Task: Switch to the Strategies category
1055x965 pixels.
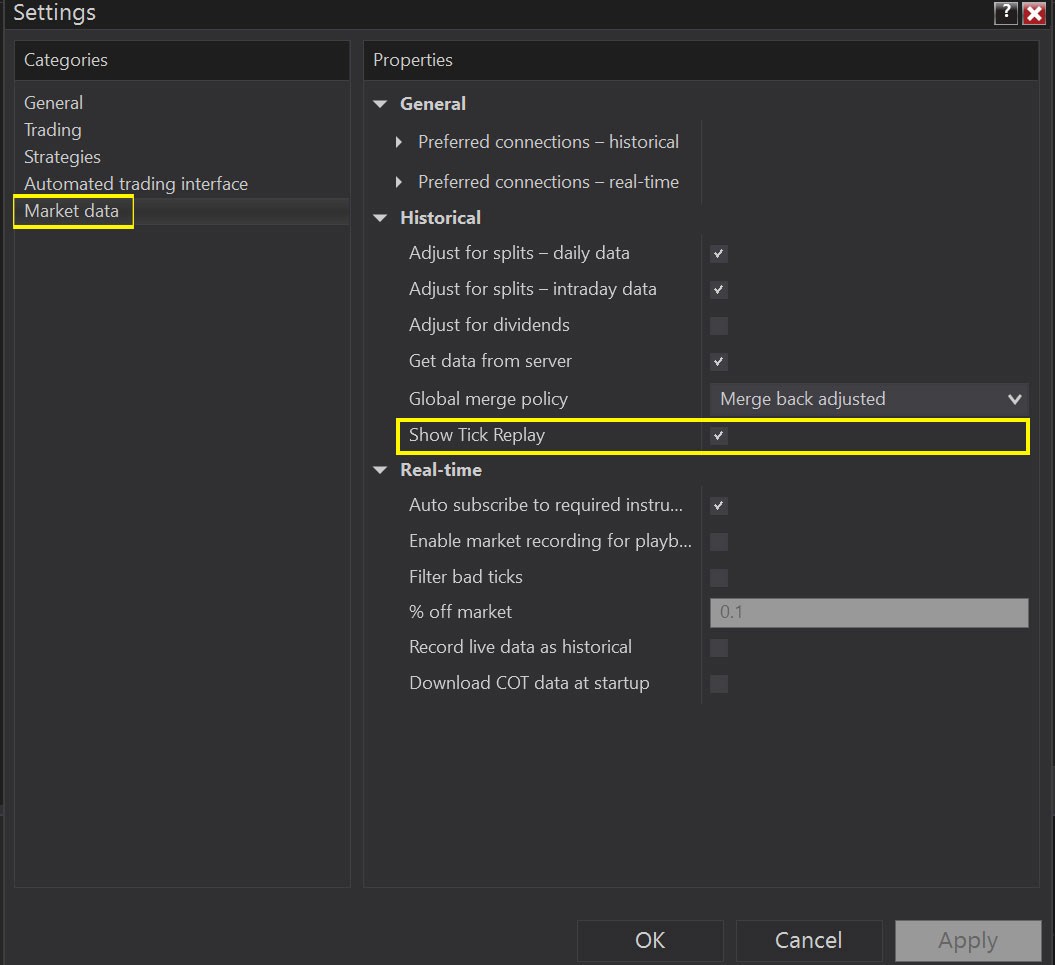Action: 62,156
